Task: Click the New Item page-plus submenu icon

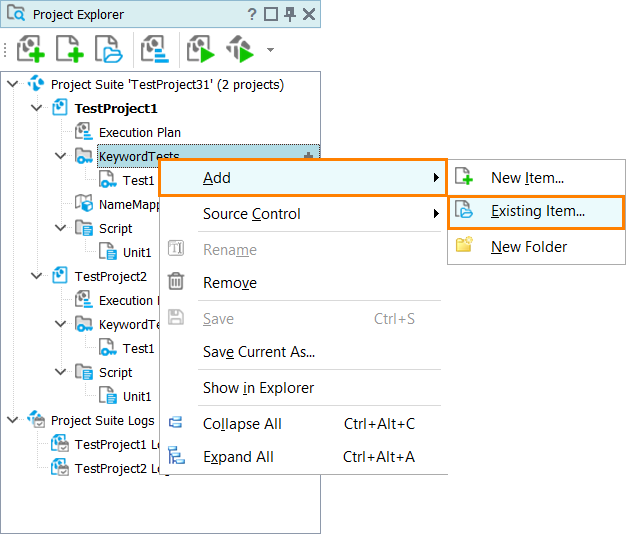Action: coord(464,176)
